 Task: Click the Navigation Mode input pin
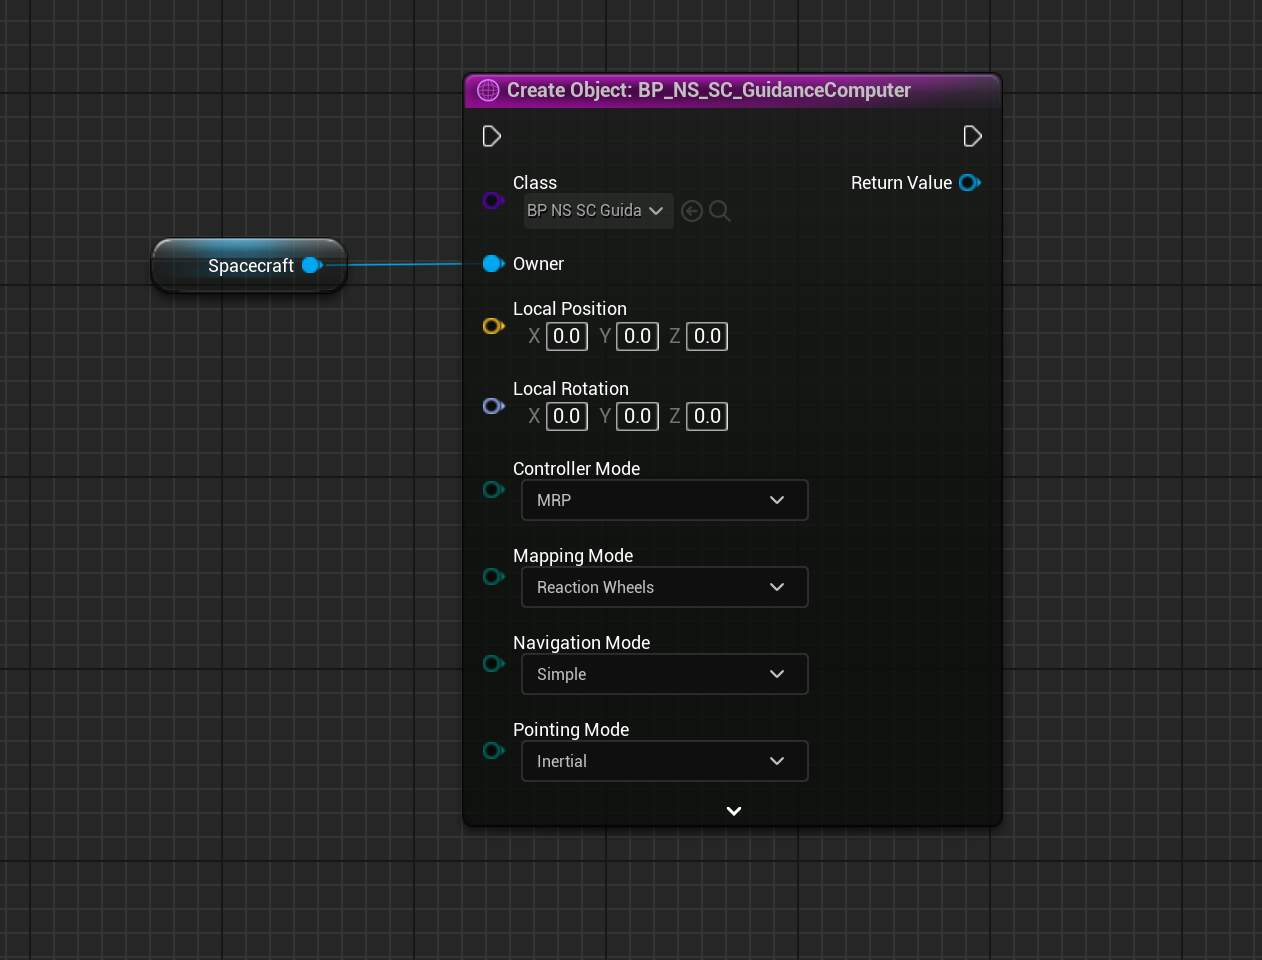[493, 663]
